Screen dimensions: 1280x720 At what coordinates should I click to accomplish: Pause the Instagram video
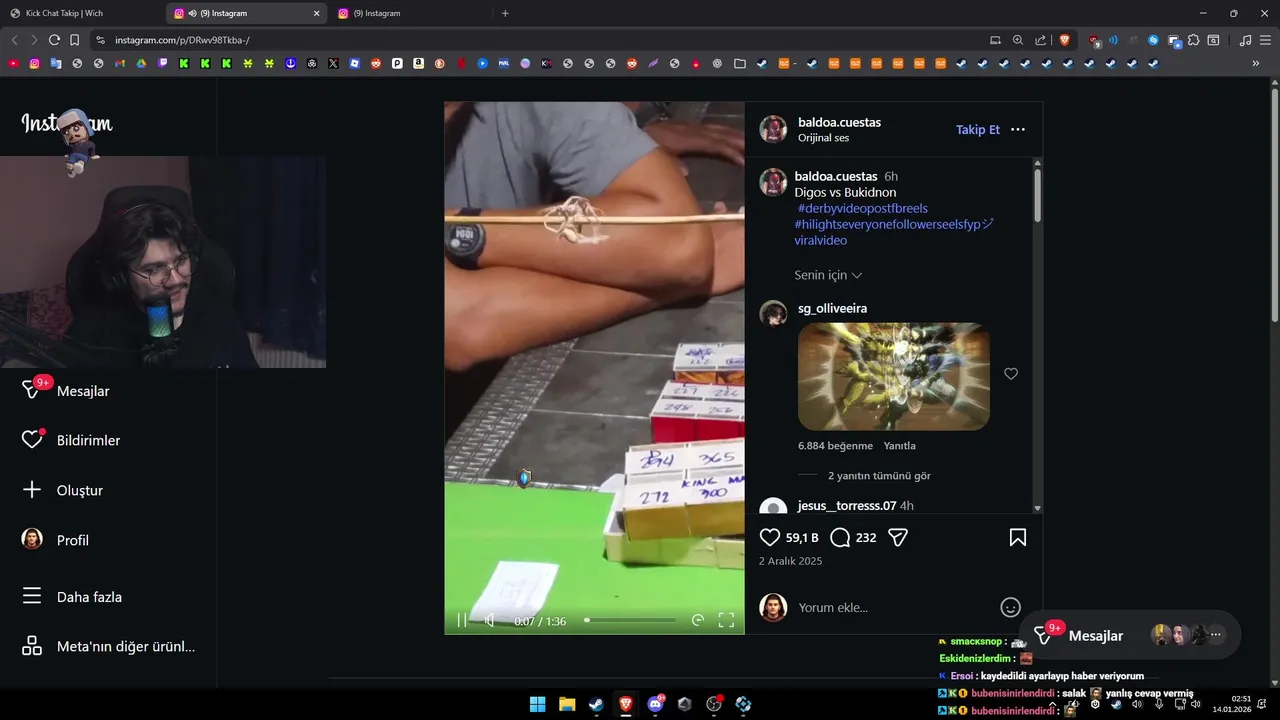[x=462, y=620]
